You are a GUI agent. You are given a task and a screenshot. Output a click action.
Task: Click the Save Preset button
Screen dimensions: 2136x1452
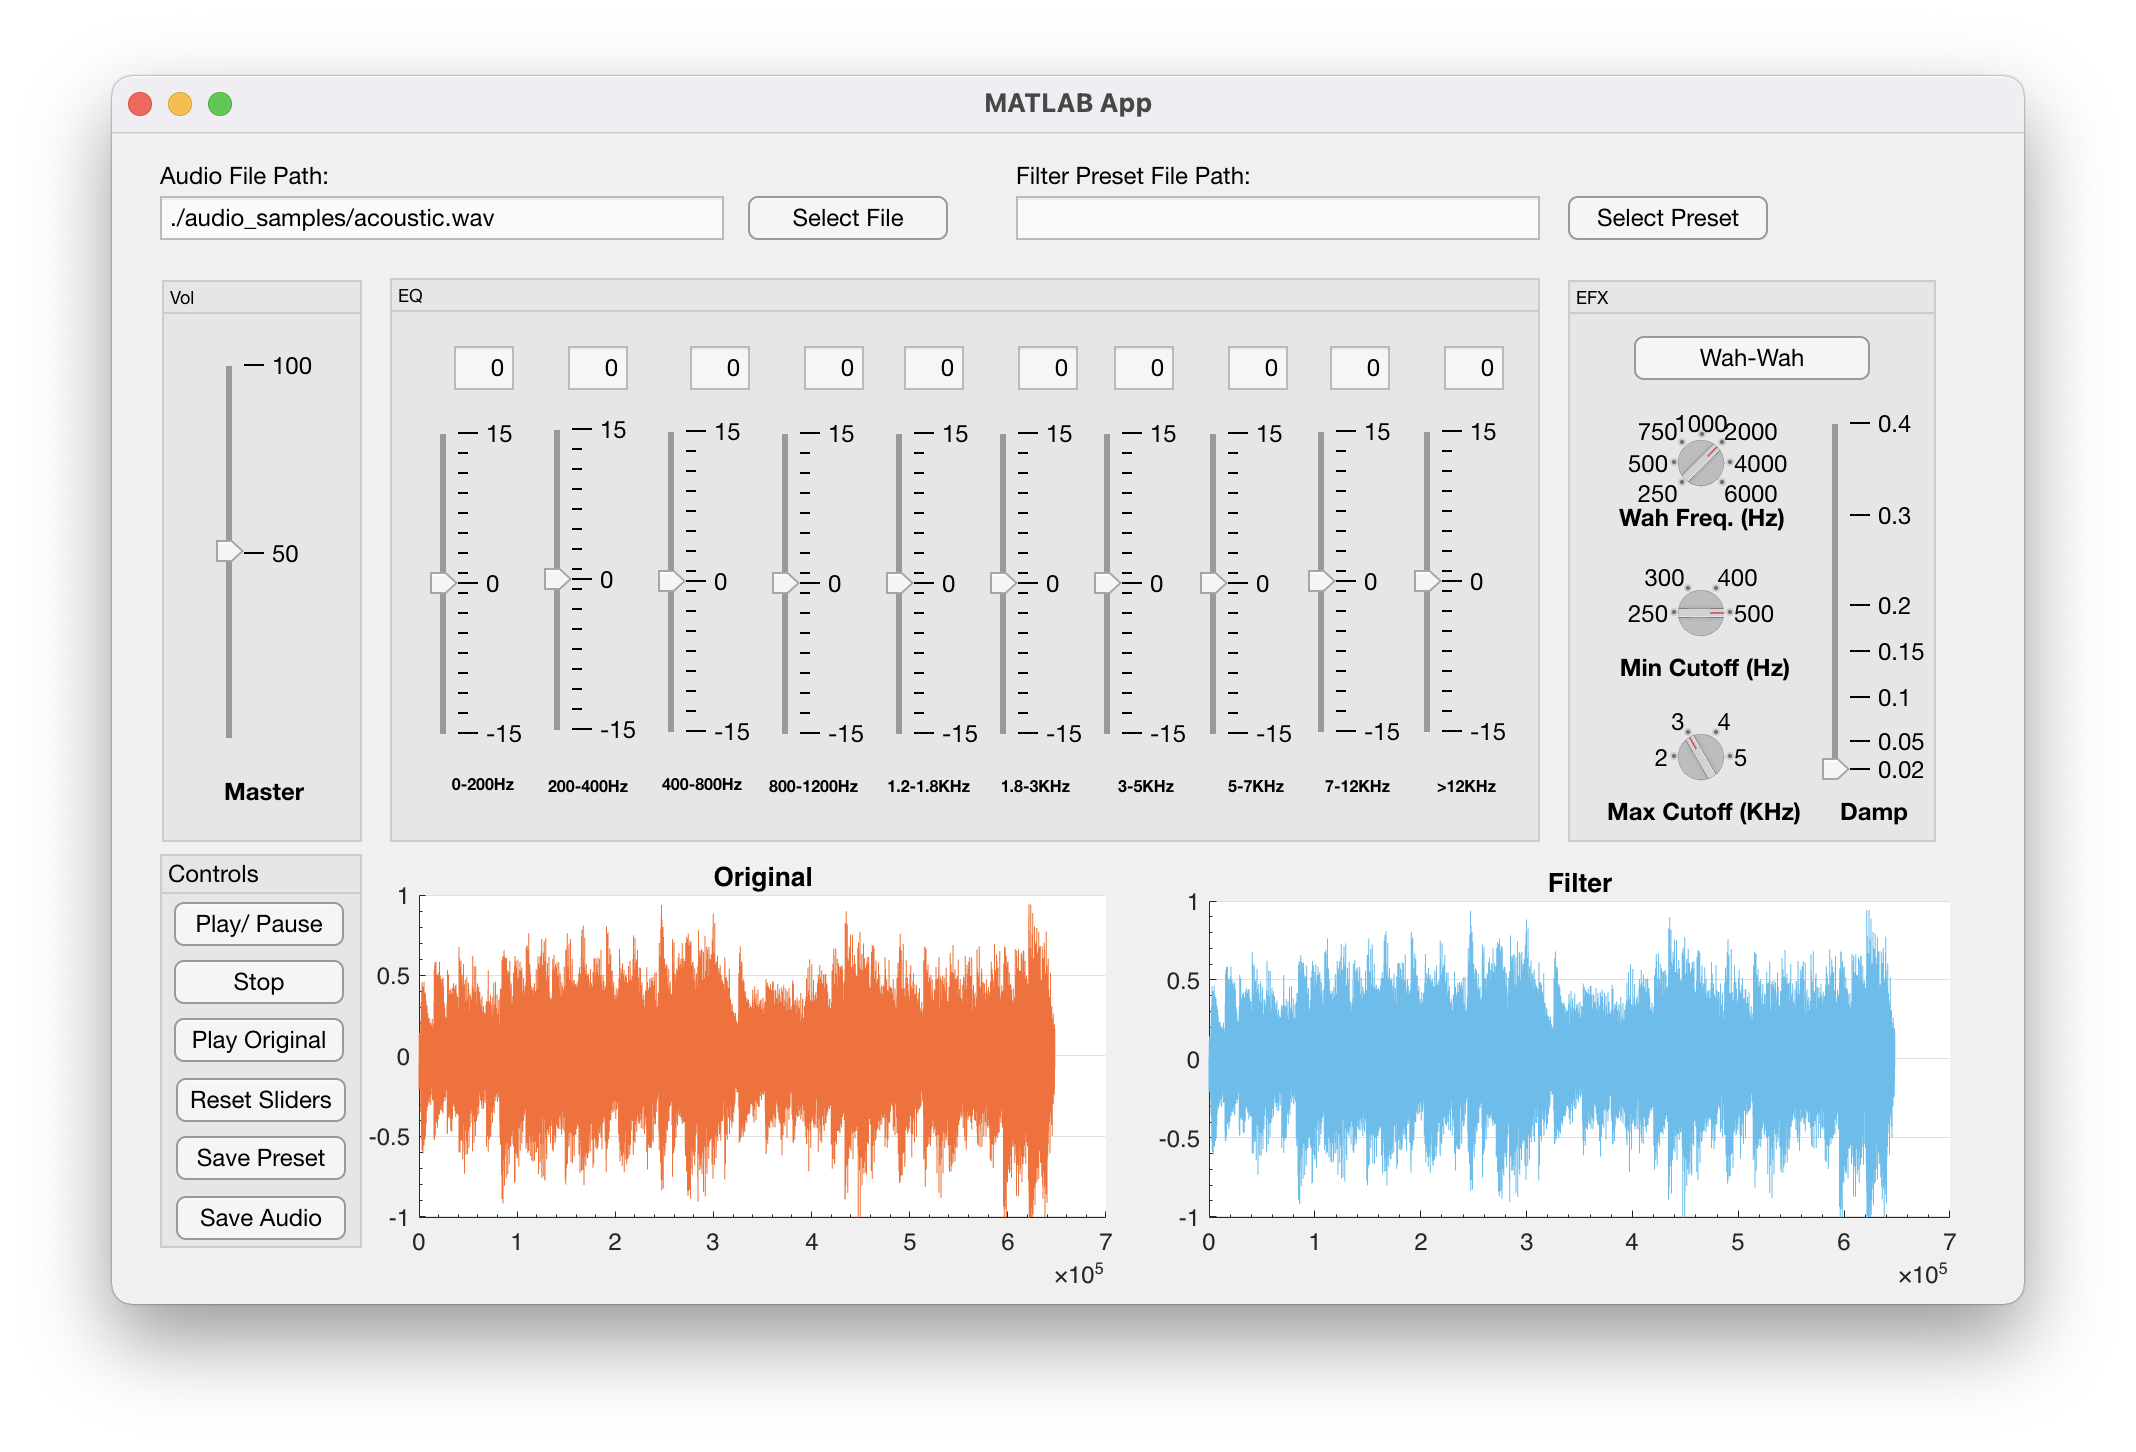pyautogui.click(x=260, y=1158)
